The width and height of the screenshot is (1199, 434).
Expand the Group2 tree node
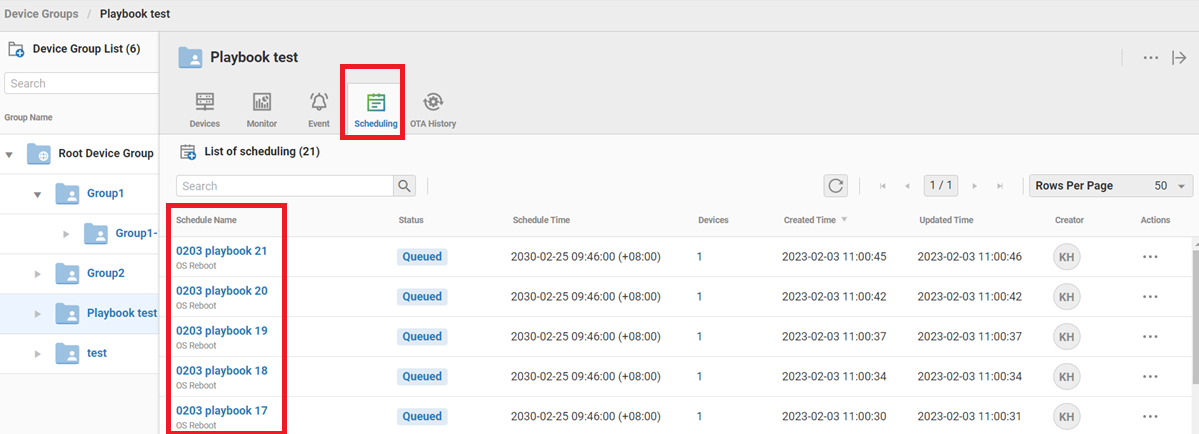(x=38, y=274)
